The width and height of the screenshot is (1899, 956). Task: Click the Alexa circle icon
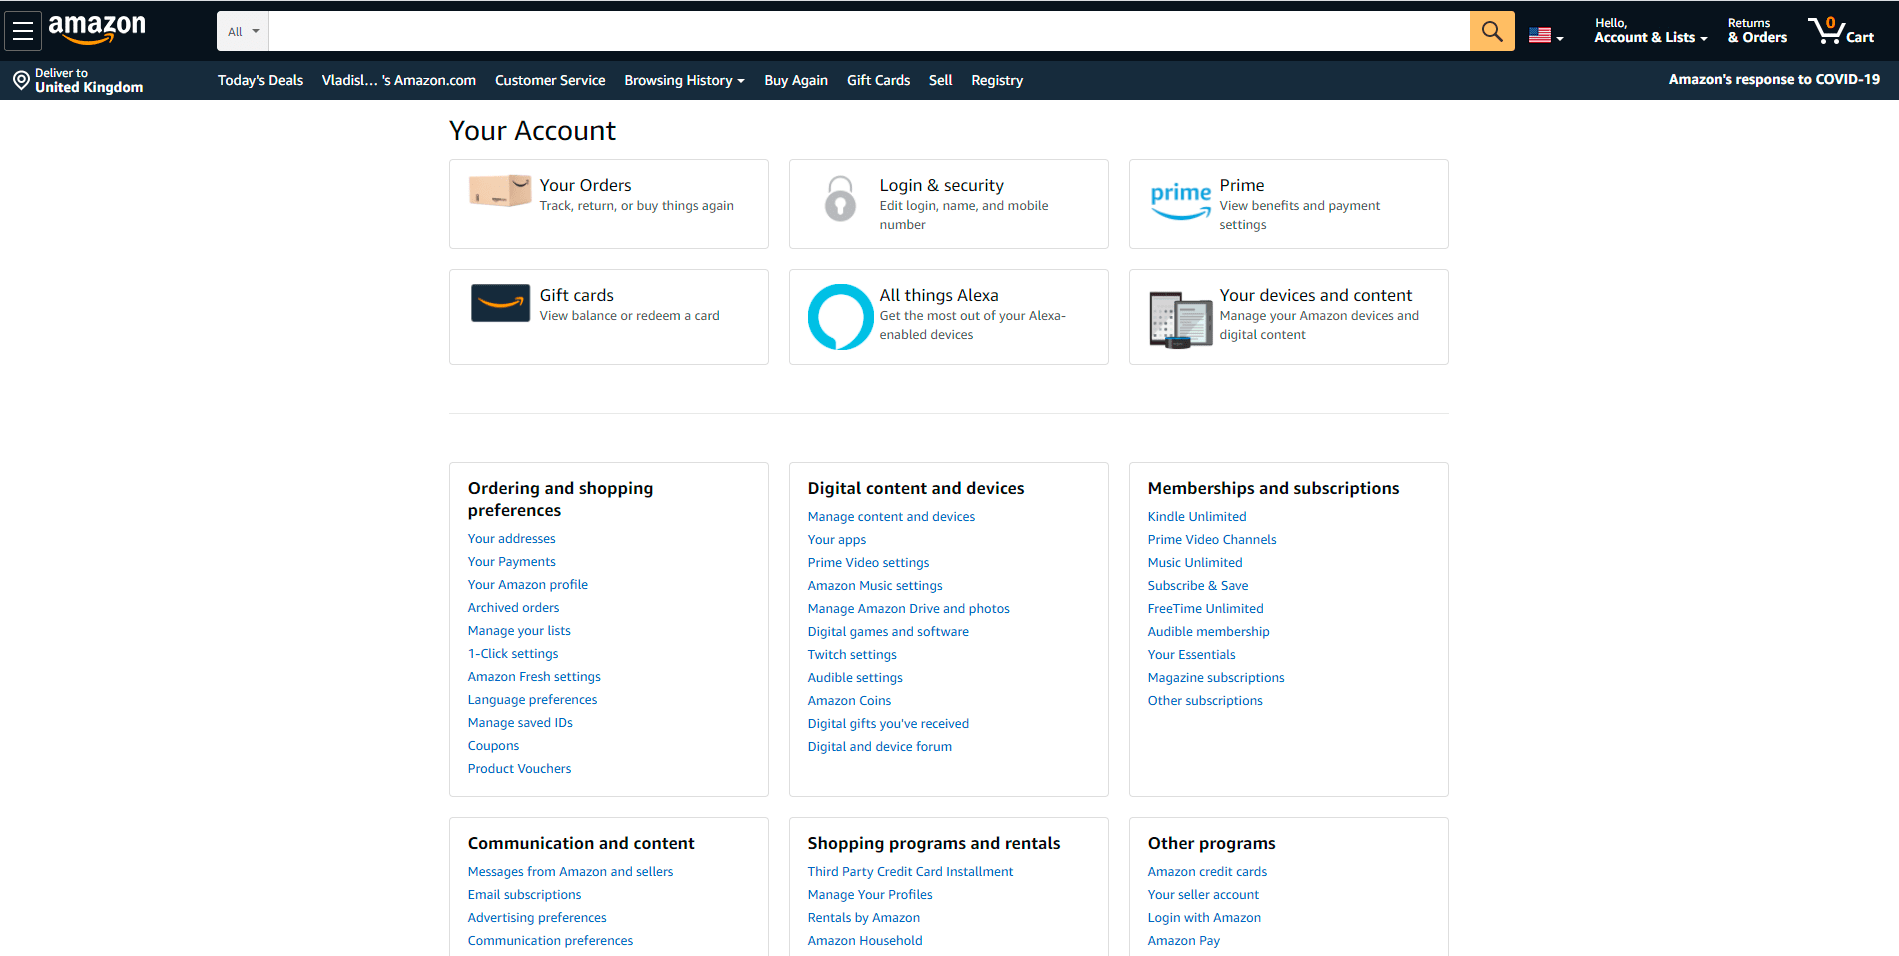click(840, 316)
